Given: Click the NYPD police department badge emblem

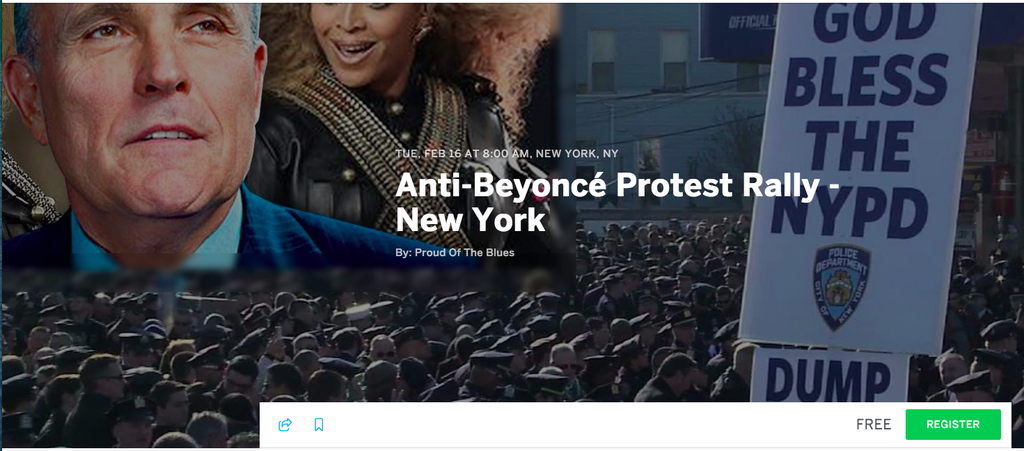Looking at the screenshot, I should pyautogui.click(x=841, y=286).
